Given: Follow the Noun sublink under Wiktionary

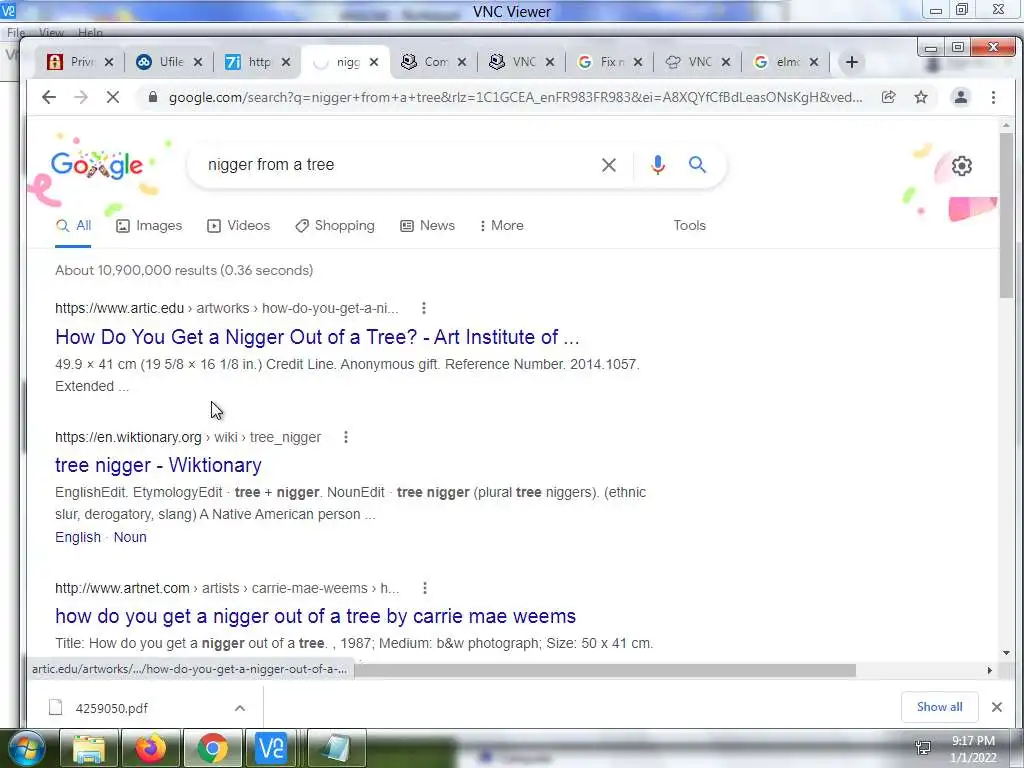Looking at the screenshot, I should pyautogui.click(x=130, y=537).
